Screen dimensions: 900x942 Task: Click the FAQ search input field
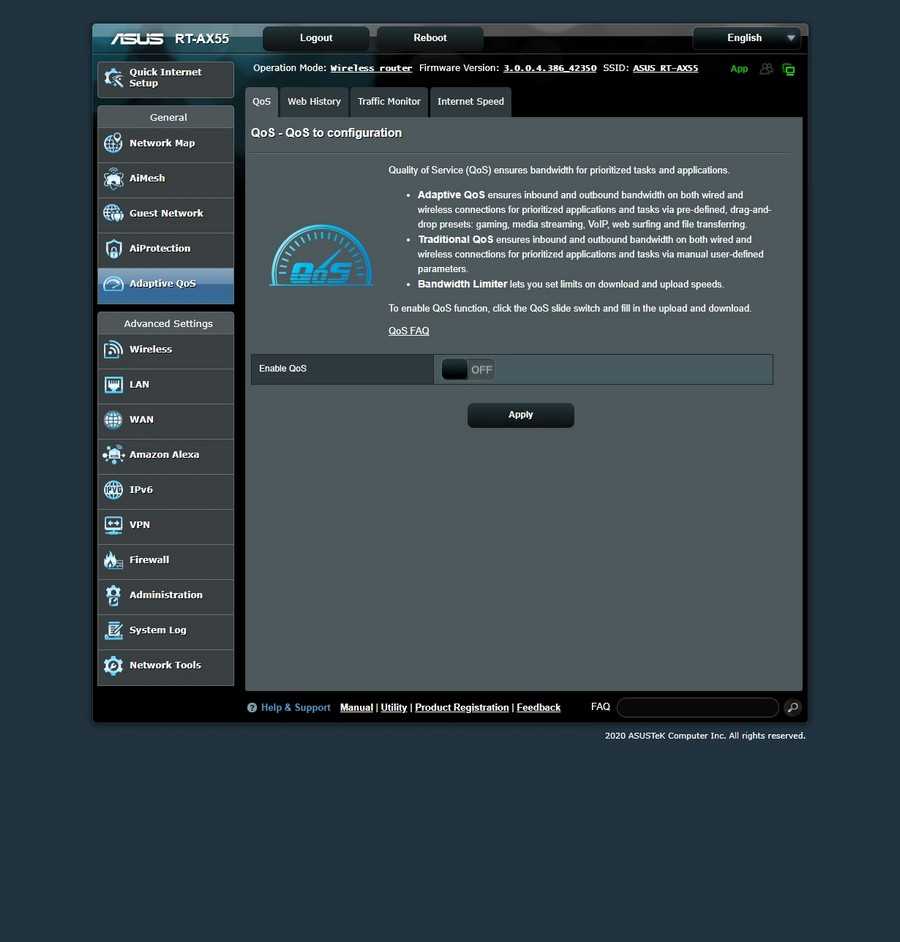[697, 708]
